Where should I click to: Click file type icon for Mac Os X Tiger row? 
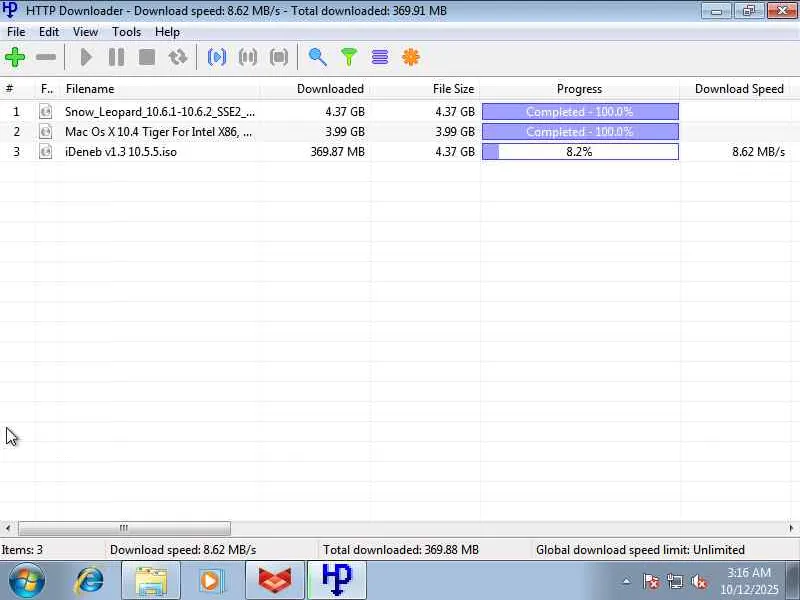pos(45,132)
